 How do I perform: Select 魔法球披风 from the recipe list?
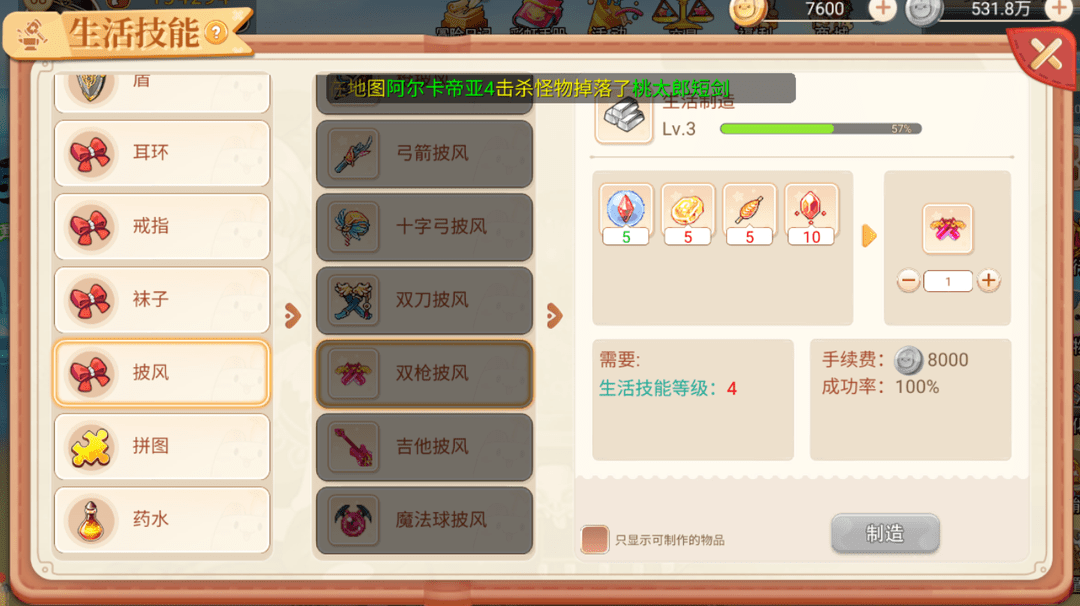[424, 520]
